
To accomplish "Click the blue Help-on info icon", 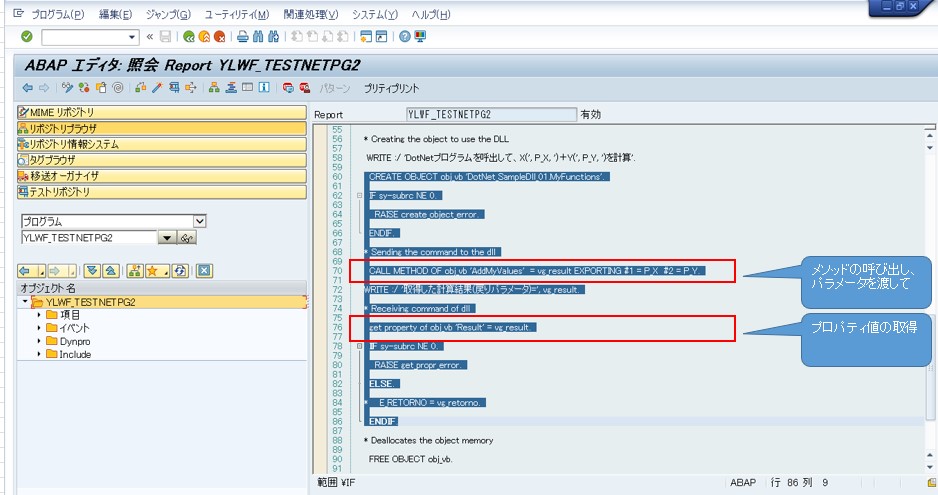I will click(264, 88).
